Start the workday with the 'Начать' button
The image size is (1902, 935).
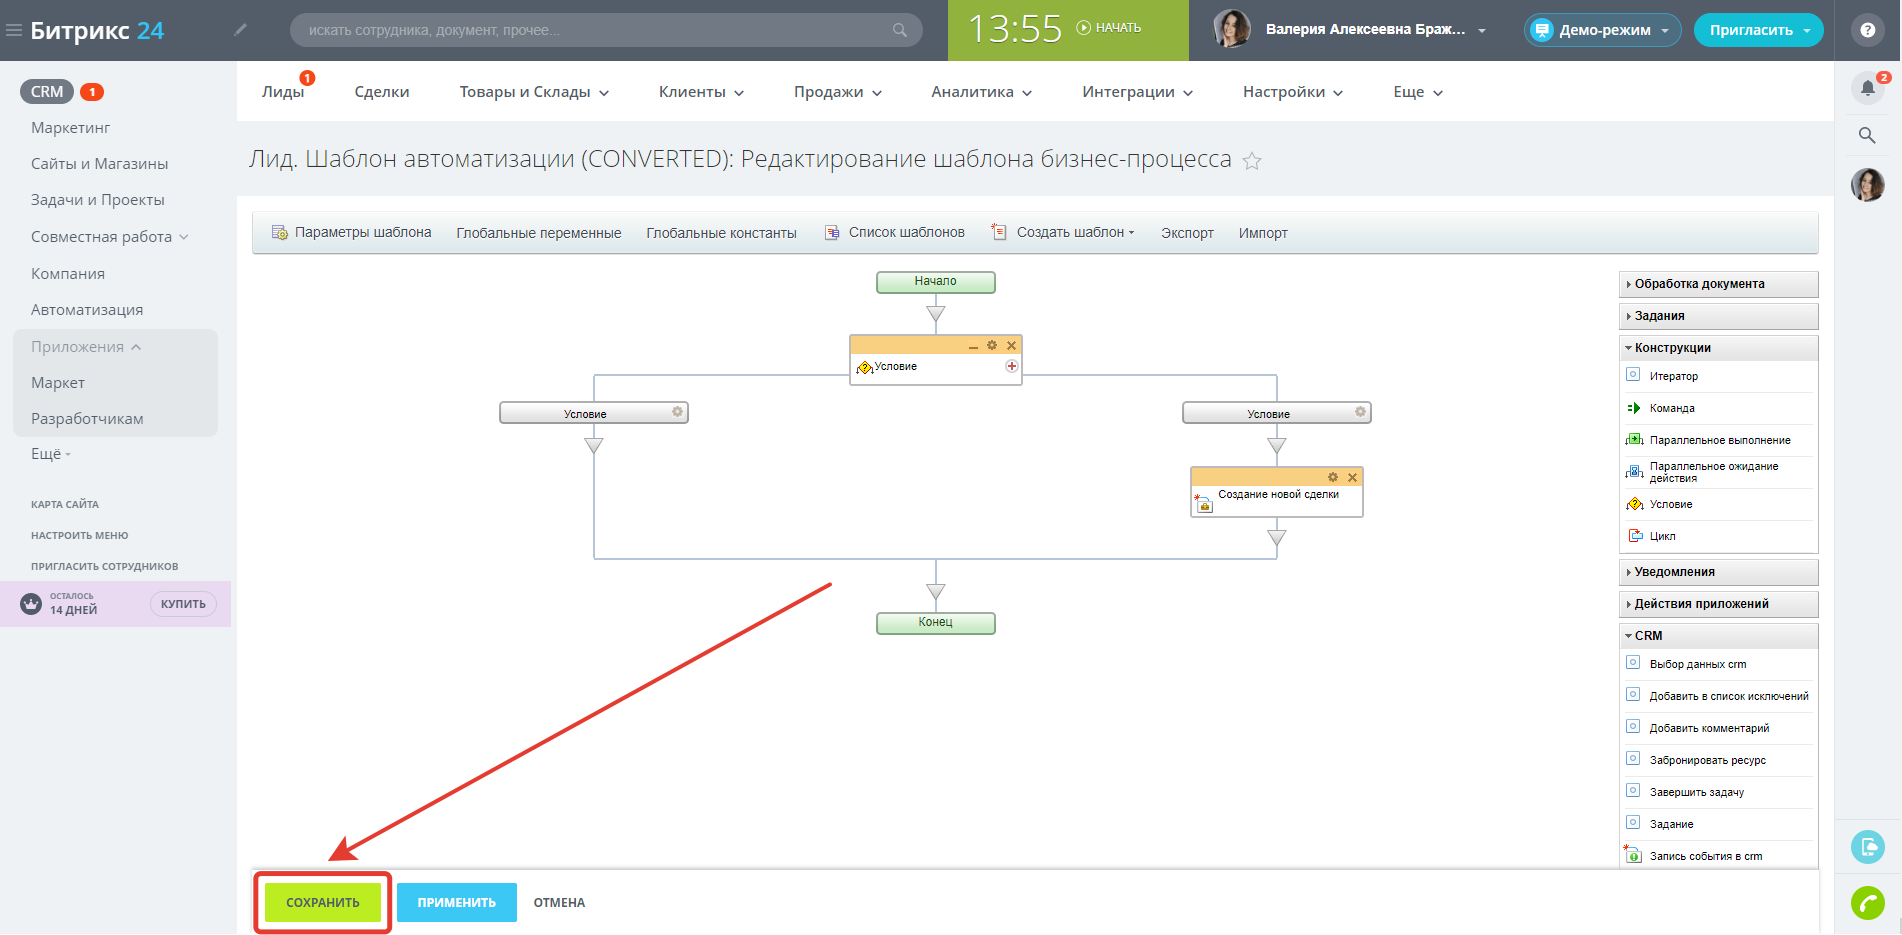(x=1109, y=28)
